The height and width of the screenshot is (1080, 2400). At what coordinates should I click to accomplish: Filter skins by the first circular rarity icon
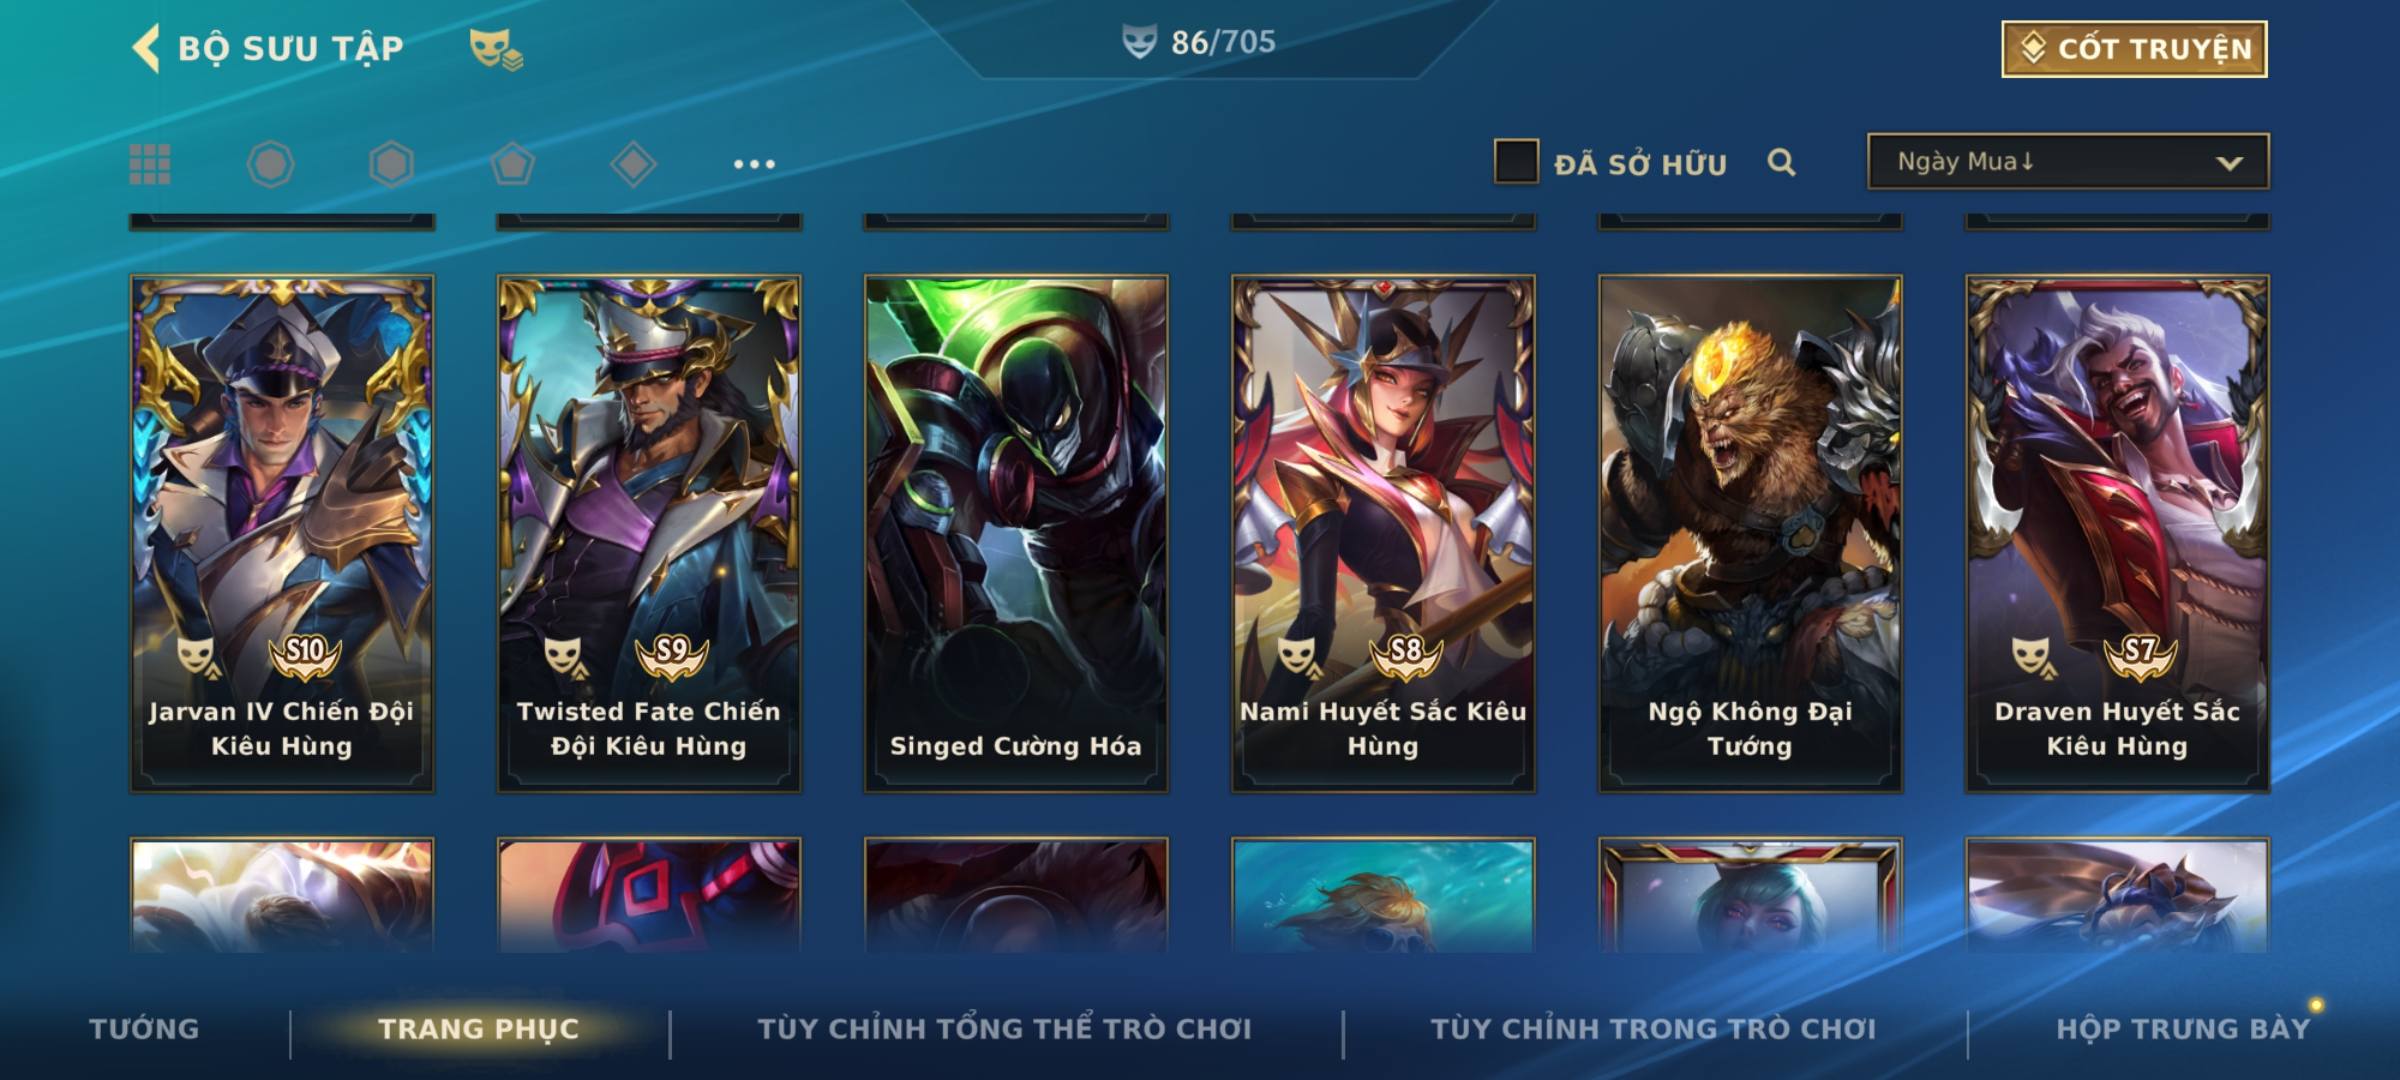[x=270, y=164]
